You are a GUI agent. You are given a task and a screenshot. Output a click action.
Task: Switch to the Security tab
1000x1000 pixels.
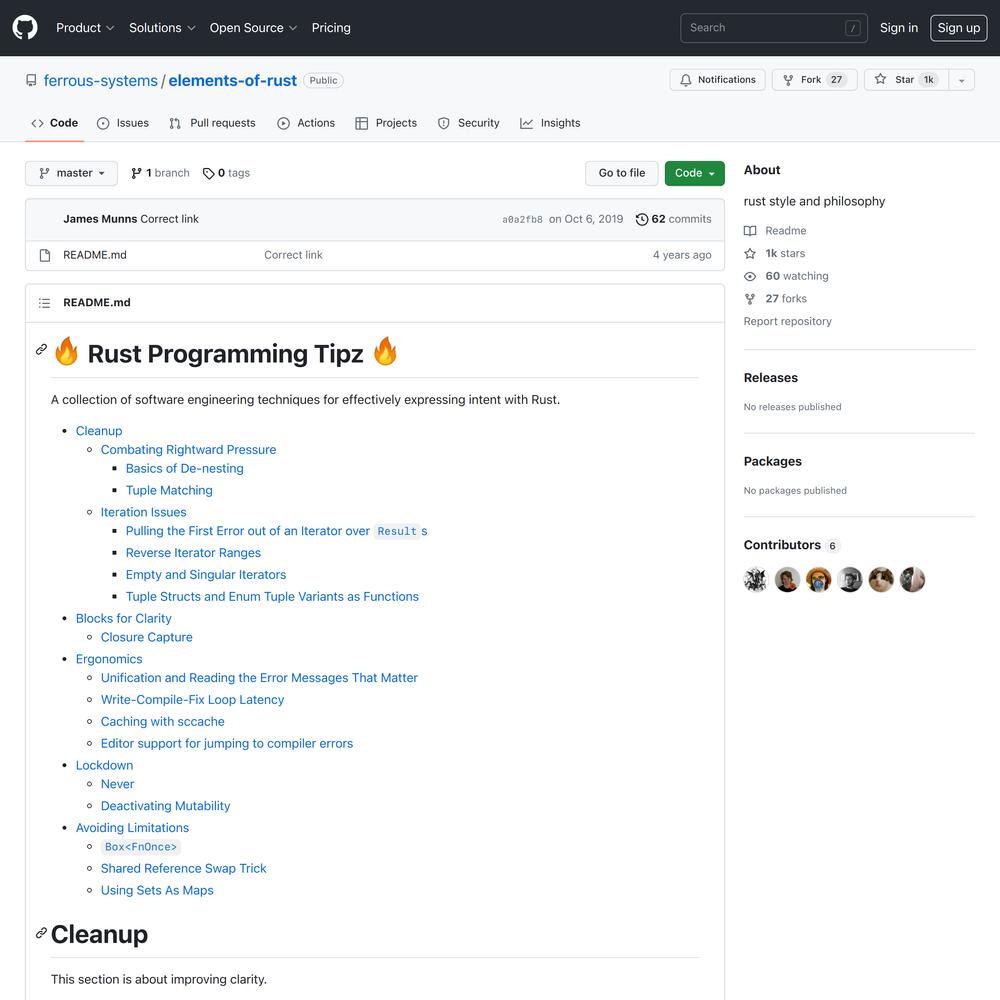pyautogui.click(x=469, y=123)
